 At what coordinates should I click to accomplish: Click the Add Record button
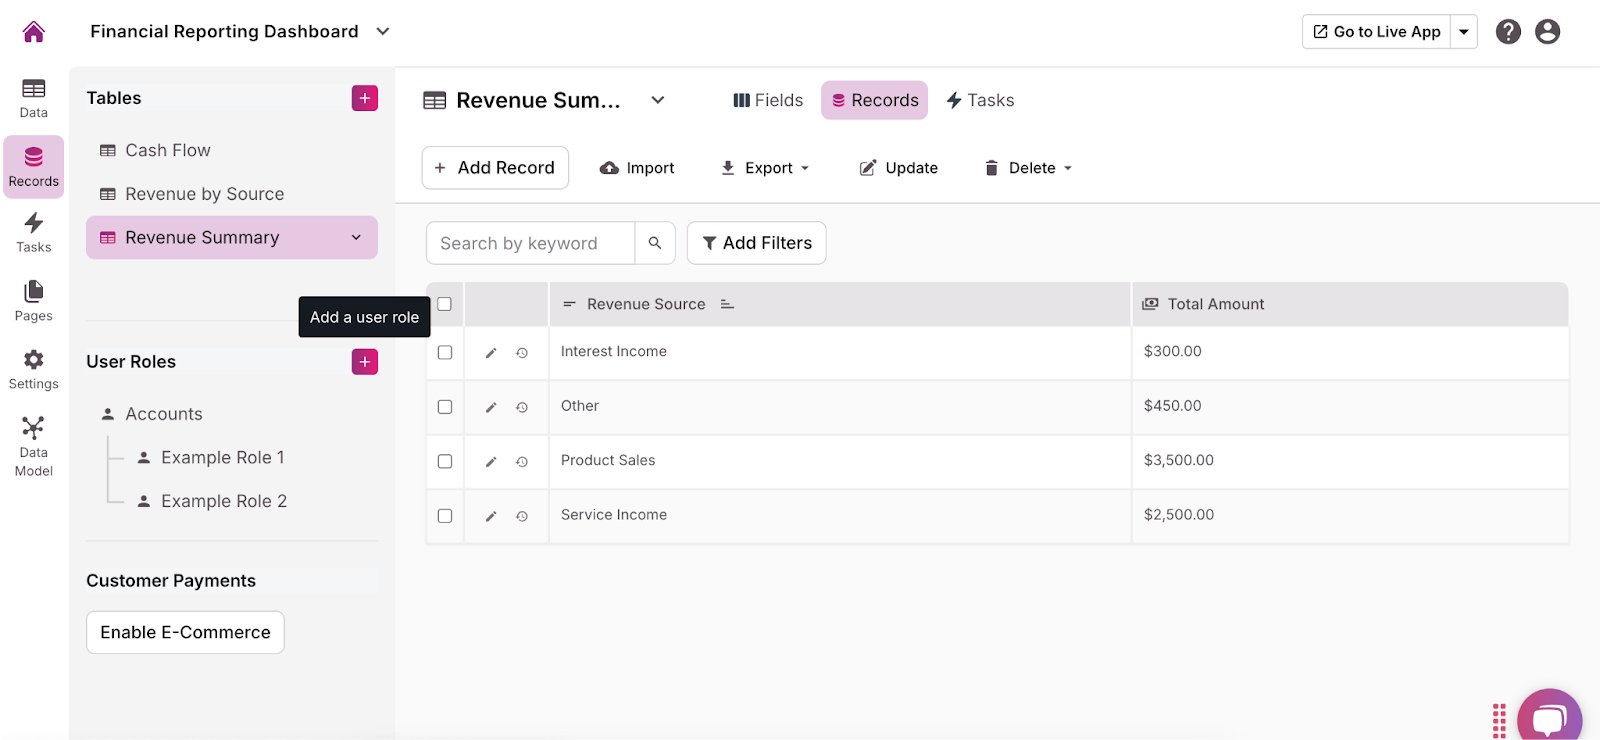[495, 168]
